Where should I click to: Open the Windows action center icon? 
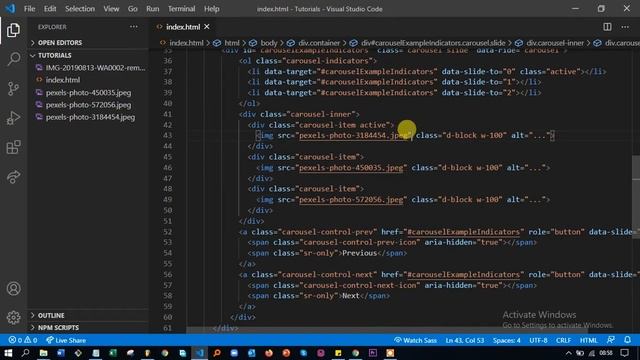(624, 353)
